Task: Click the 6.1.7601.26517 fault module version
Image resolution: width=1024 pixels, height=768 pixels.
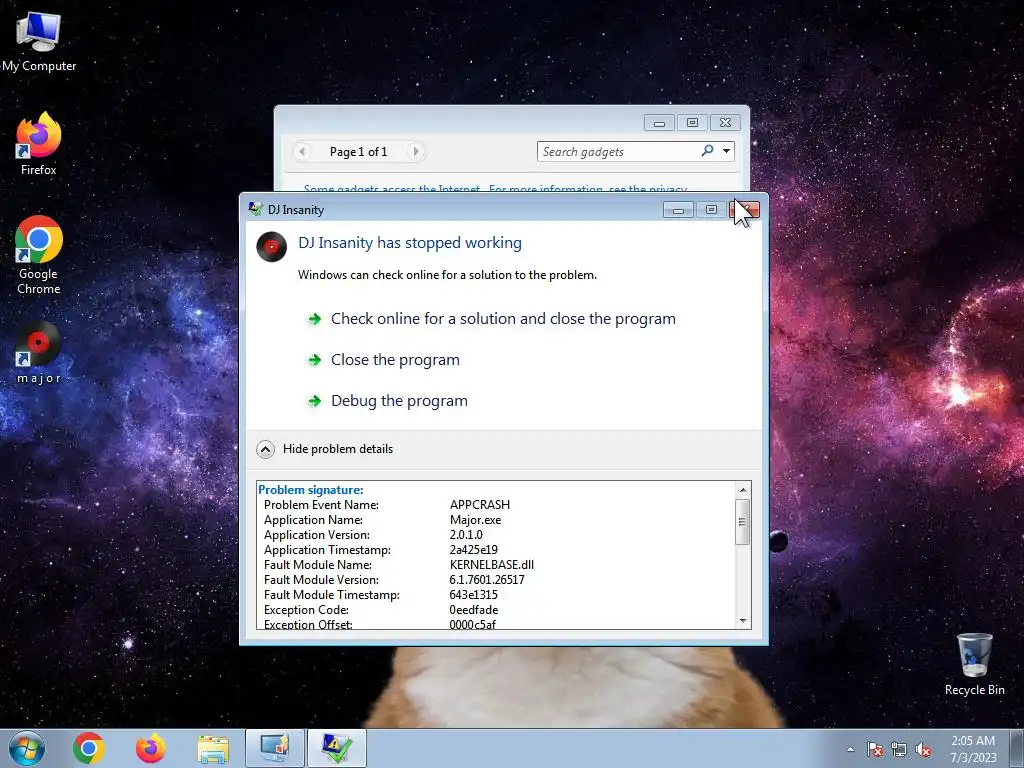Action: [x=487, y=580]
